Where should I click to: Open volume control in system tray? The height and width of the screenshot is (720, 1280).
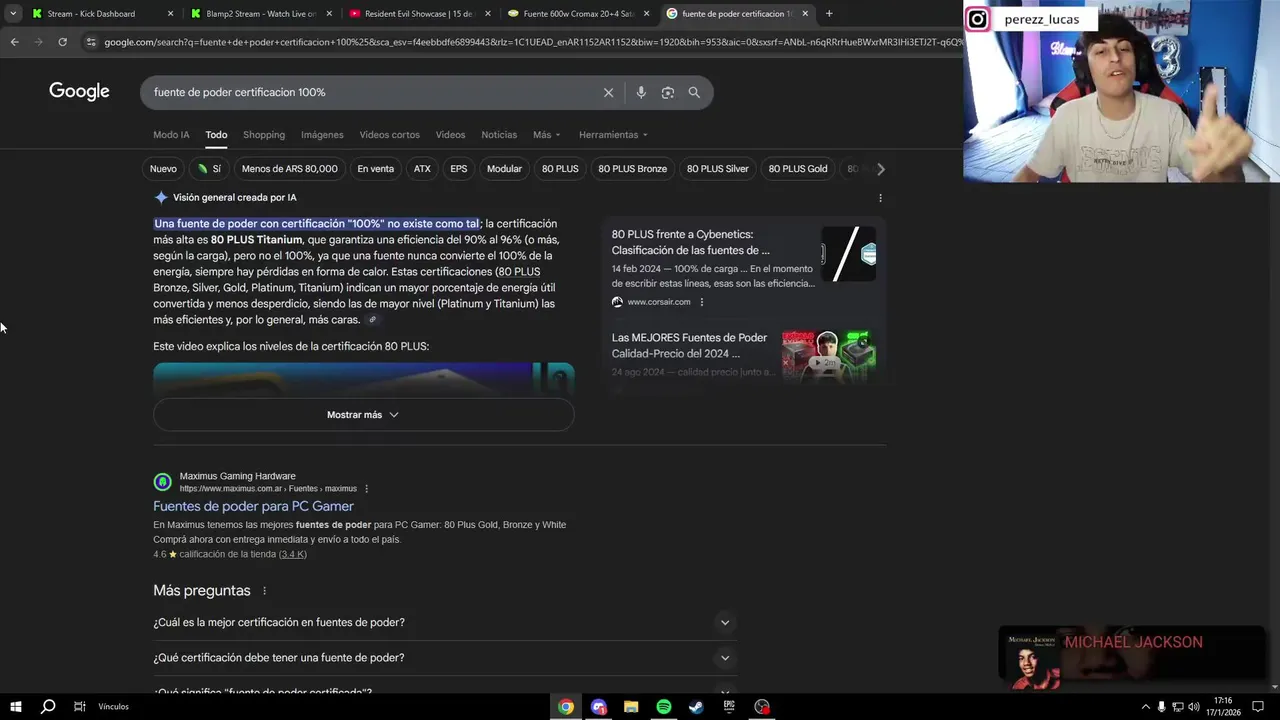coord(1193,707)
